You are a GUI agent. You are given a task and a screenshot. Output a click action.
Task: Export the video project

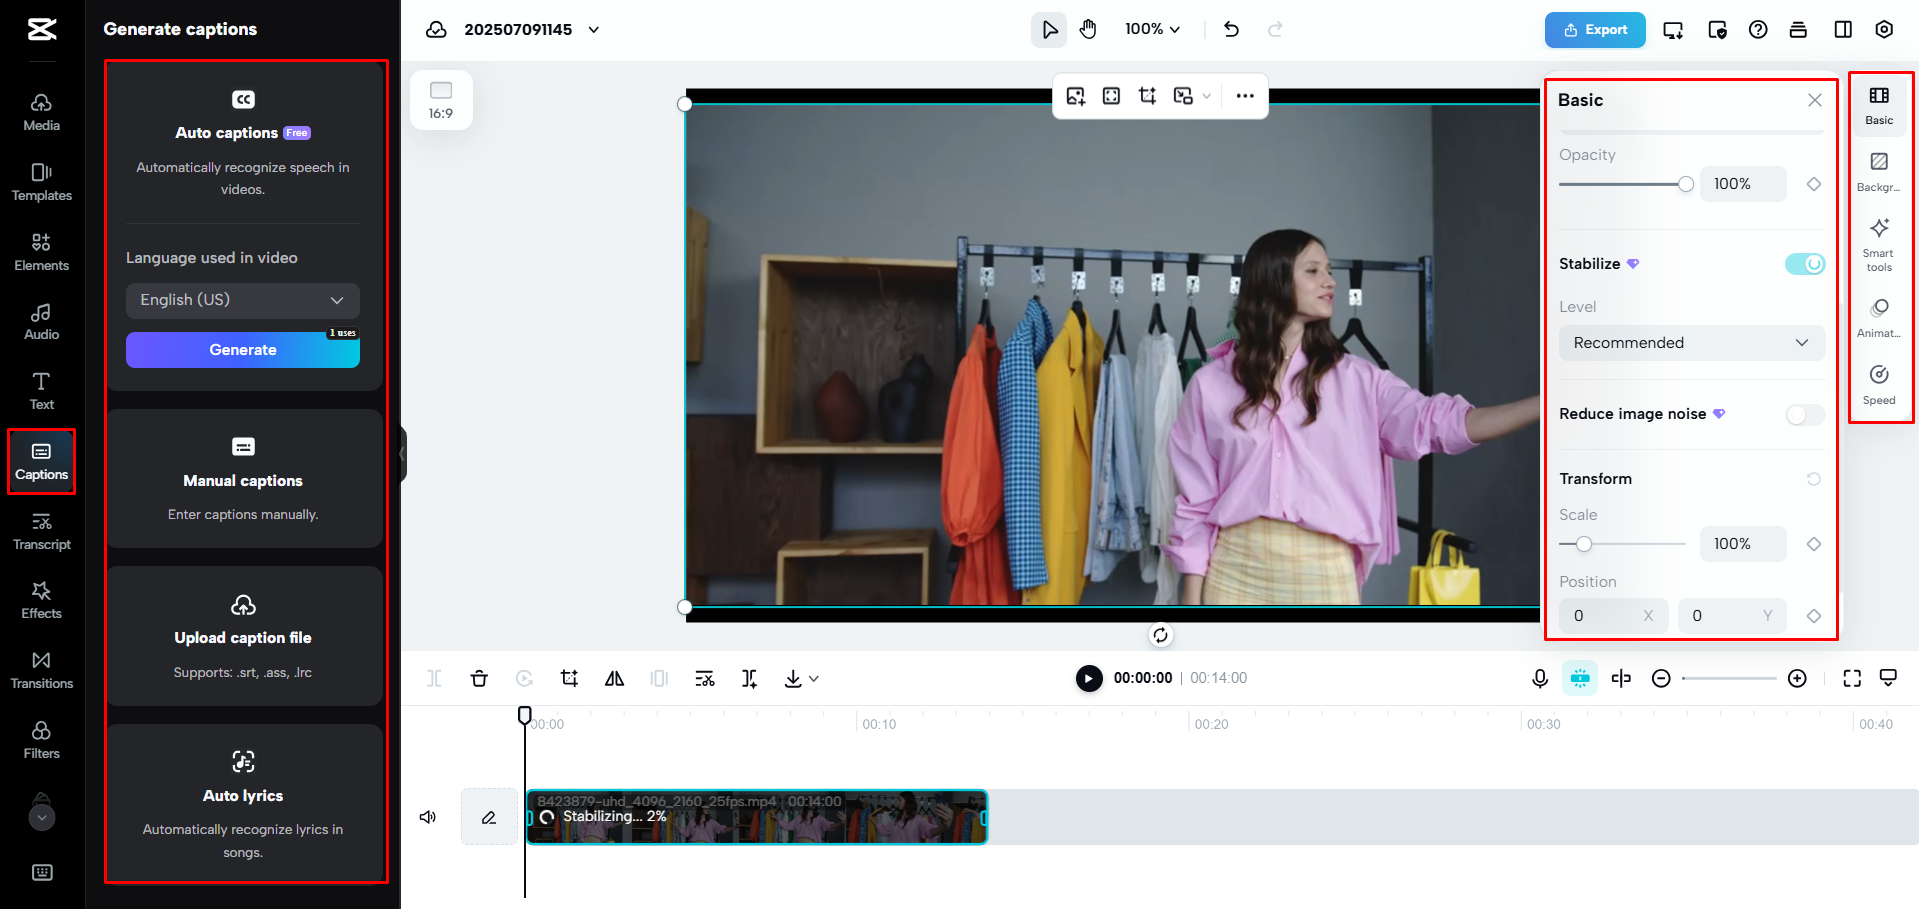pyautogui.click(x=1595, y=30)
